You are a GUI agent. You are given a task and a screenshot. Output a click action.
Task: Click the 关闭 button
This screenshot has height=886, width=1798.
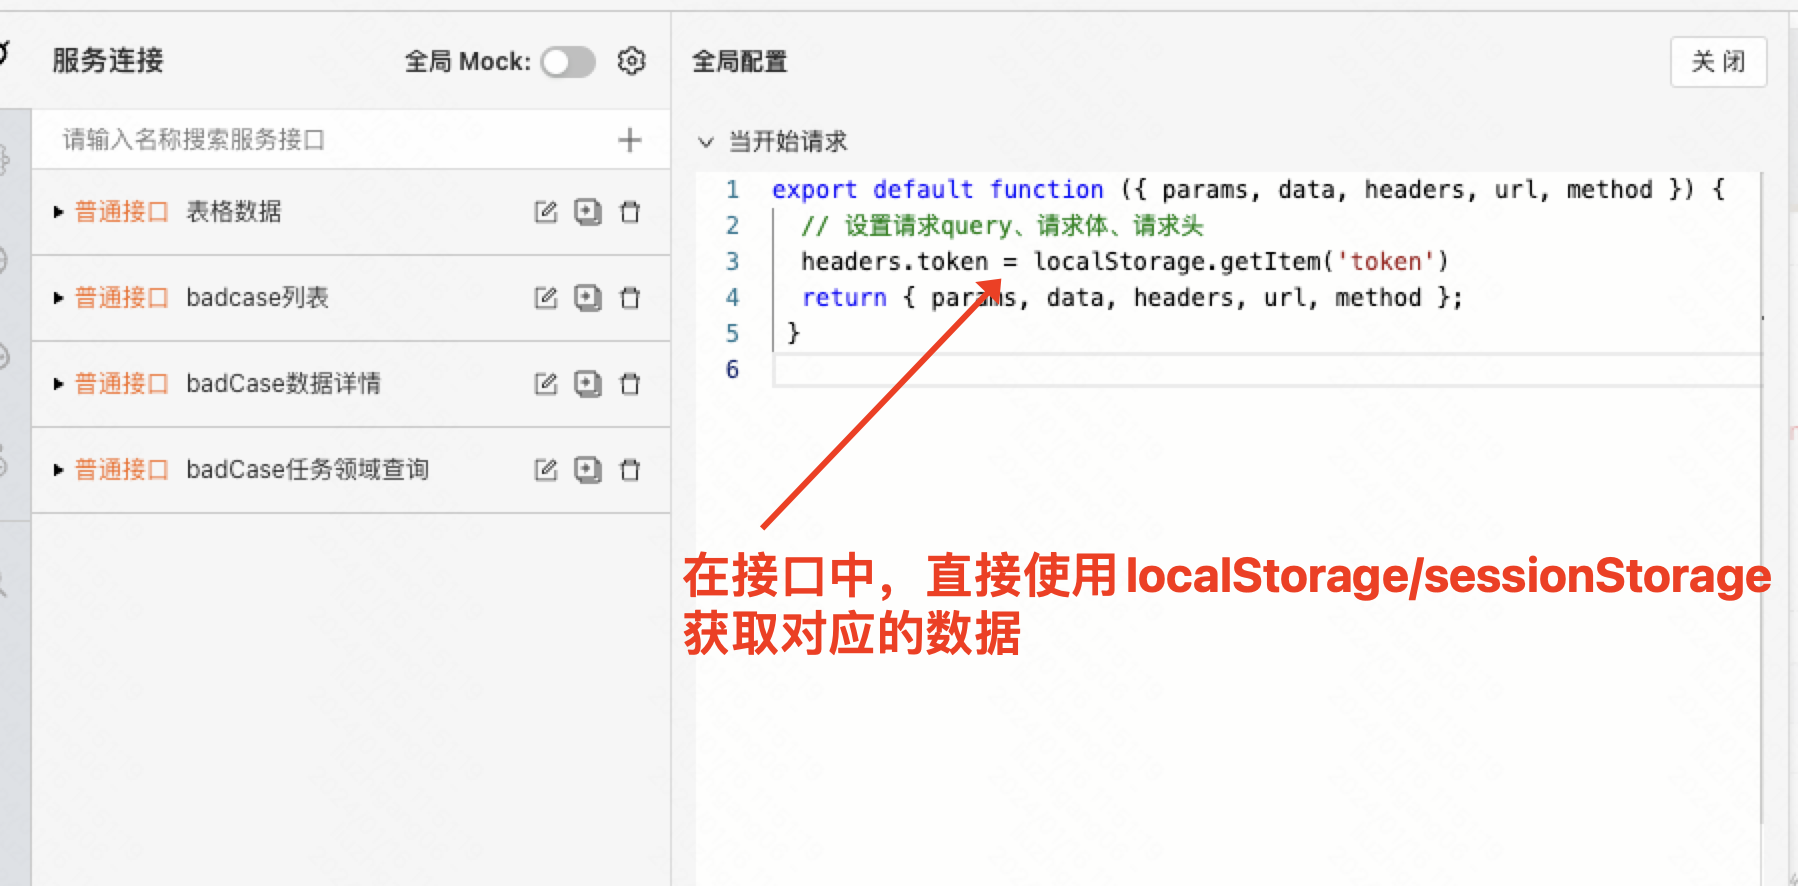pos(1718,62)
